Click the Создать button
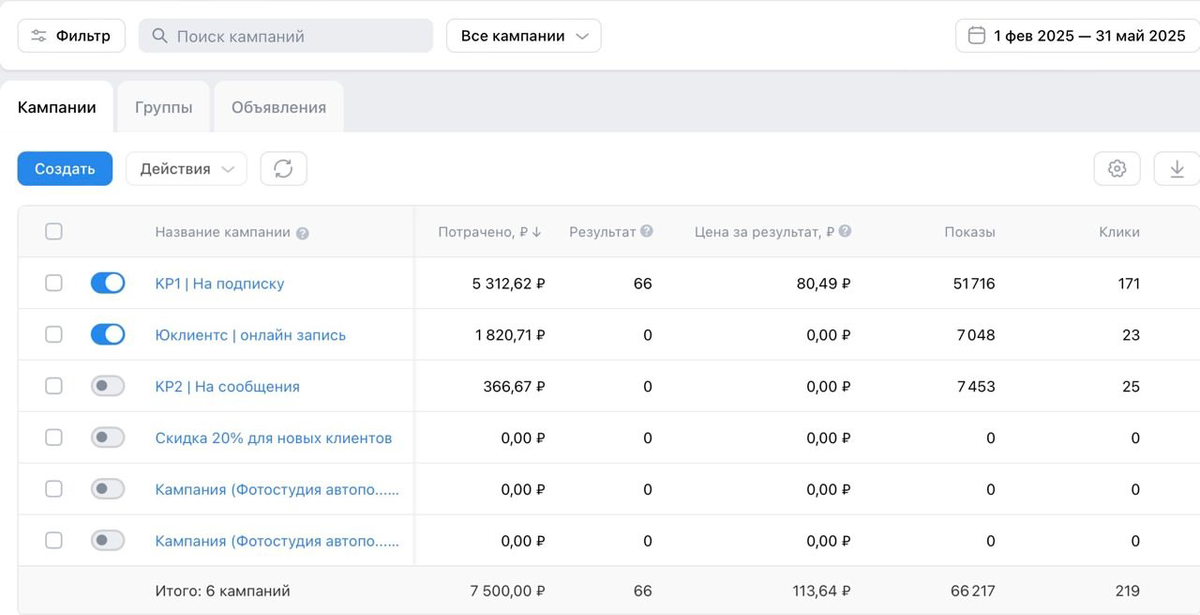 (64, 168)
